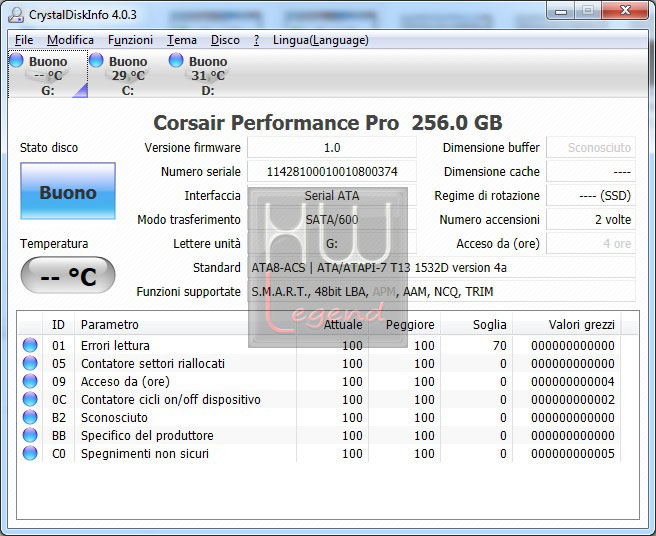Click status orb for Specifico del produttore
The height and width of the screenshot is (536, 656).
[30, 435]
